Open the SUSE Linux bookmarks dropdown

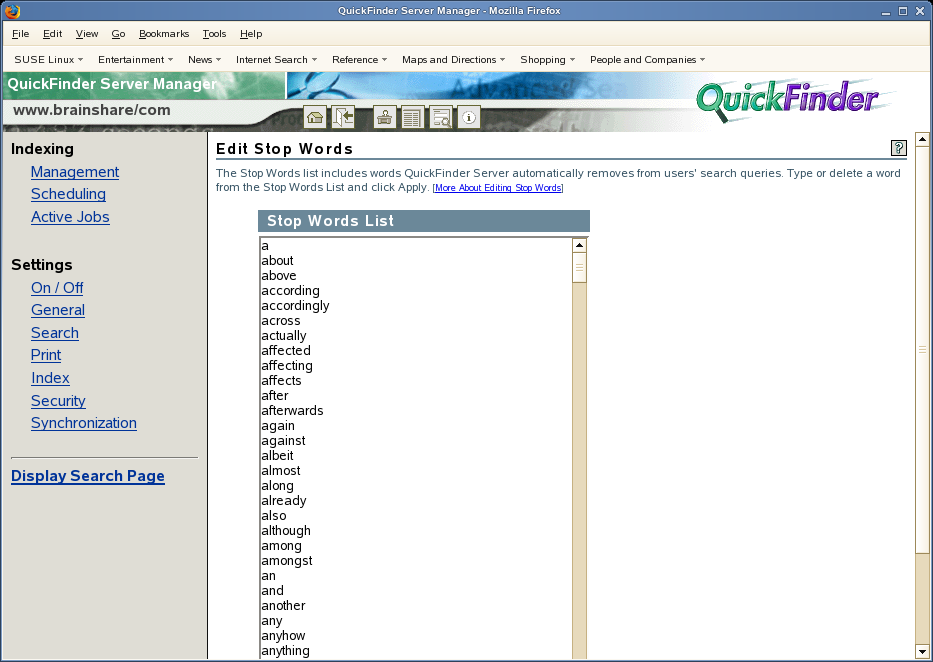[x=49, y=59]
